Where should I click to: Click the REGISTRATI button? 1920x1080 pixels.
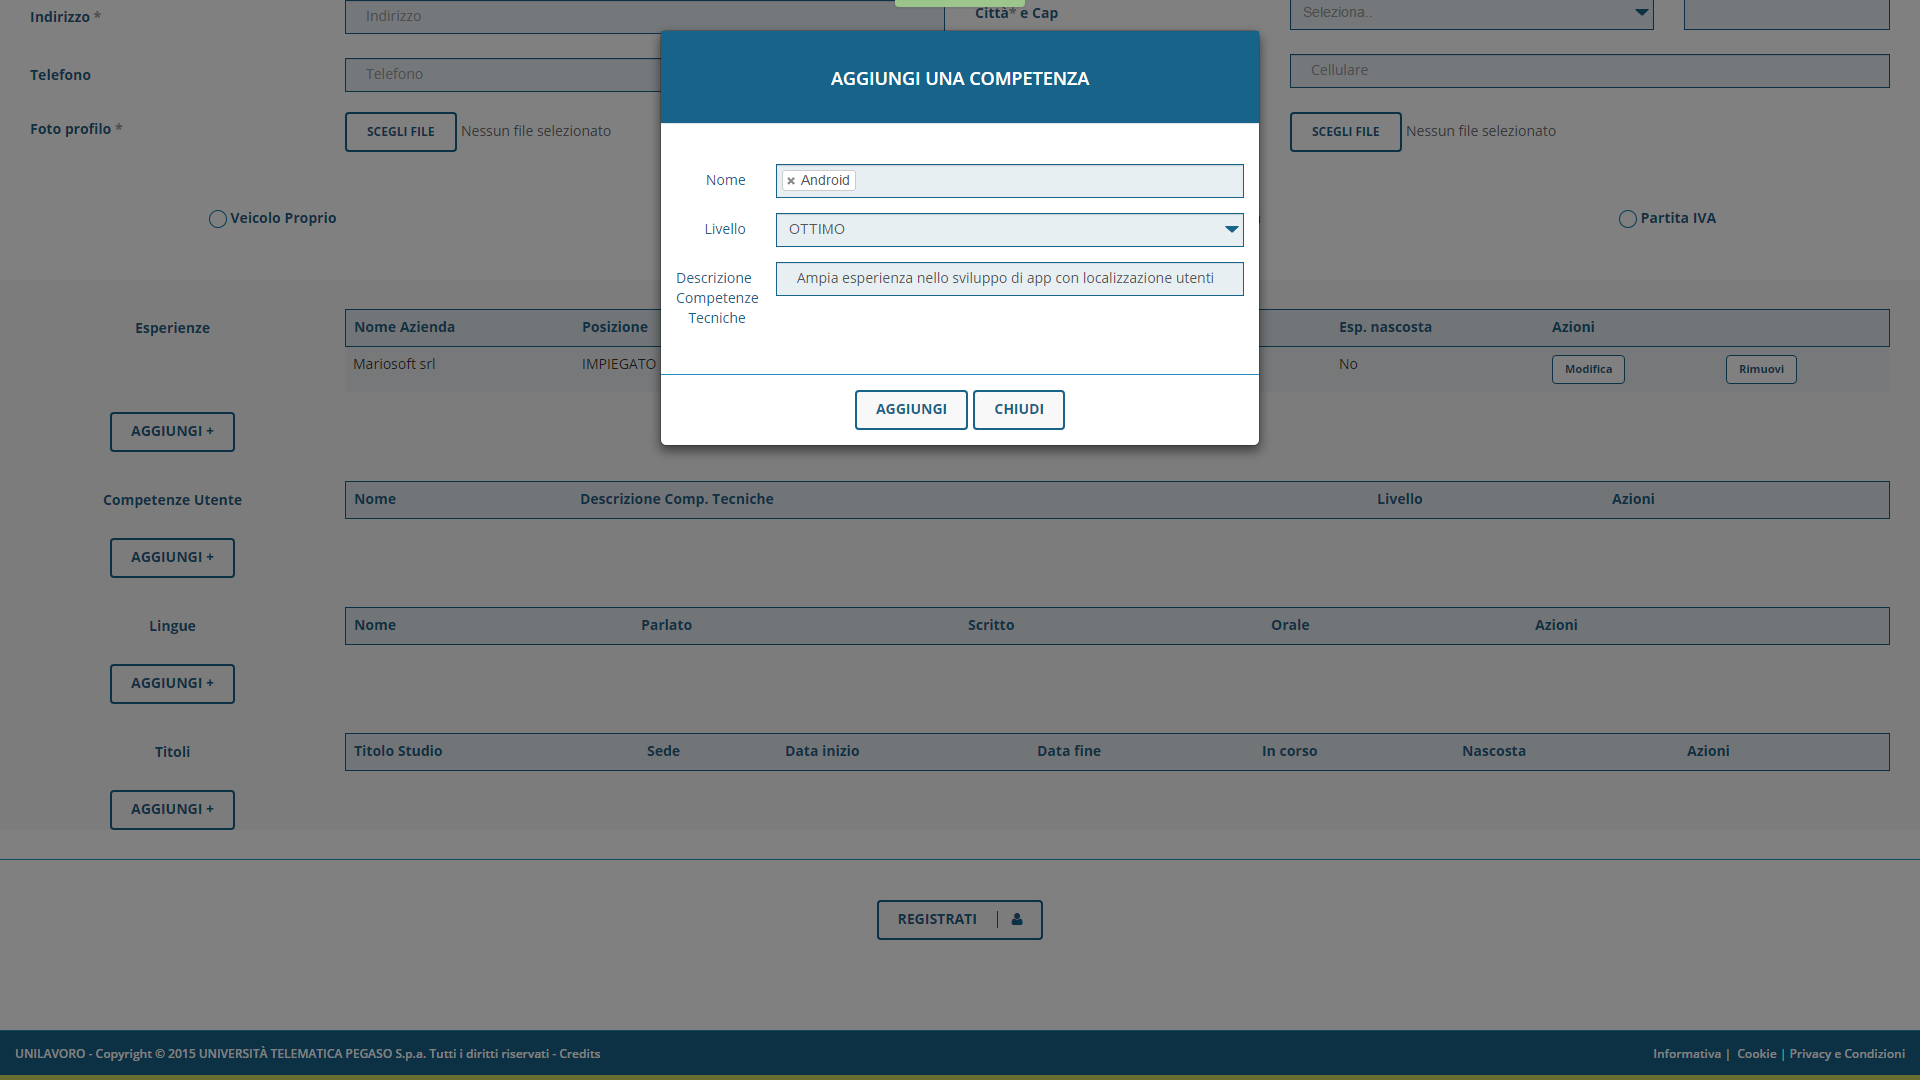click(x=959, y=920)
